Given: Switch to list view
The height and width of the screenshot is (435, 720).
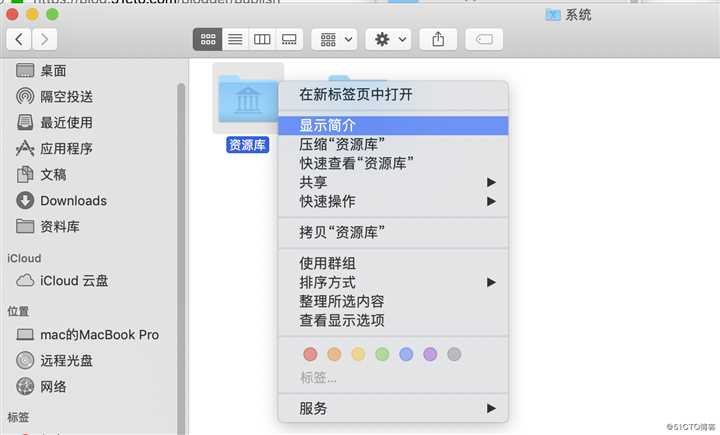Looking at the screenshot, I should (x=235, y=40).
